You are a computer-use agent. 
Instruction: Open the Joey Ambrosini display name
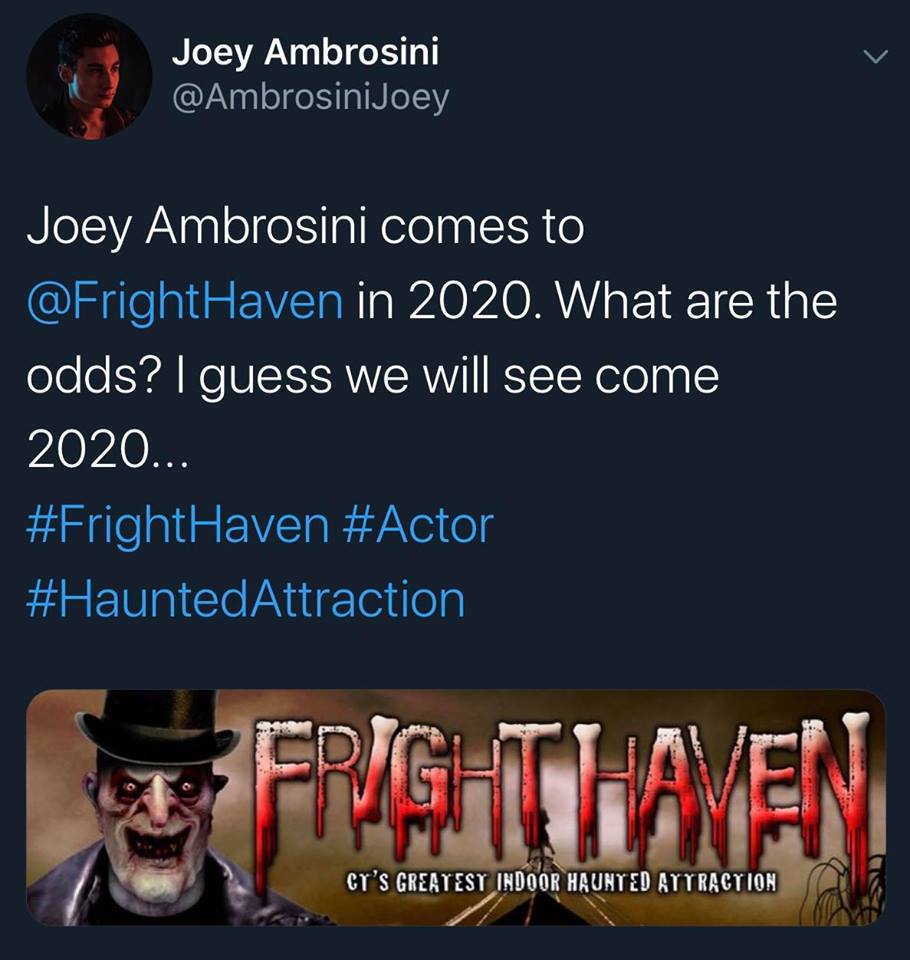[x=305, y=52]
